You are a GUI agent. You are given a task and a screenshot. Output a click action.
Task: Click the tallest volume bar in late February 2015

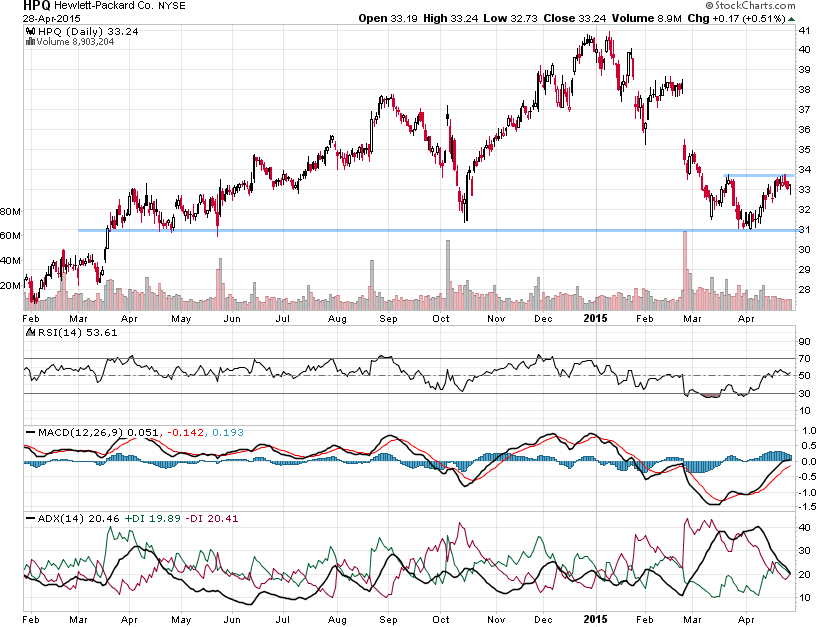[x=685, y=271]
